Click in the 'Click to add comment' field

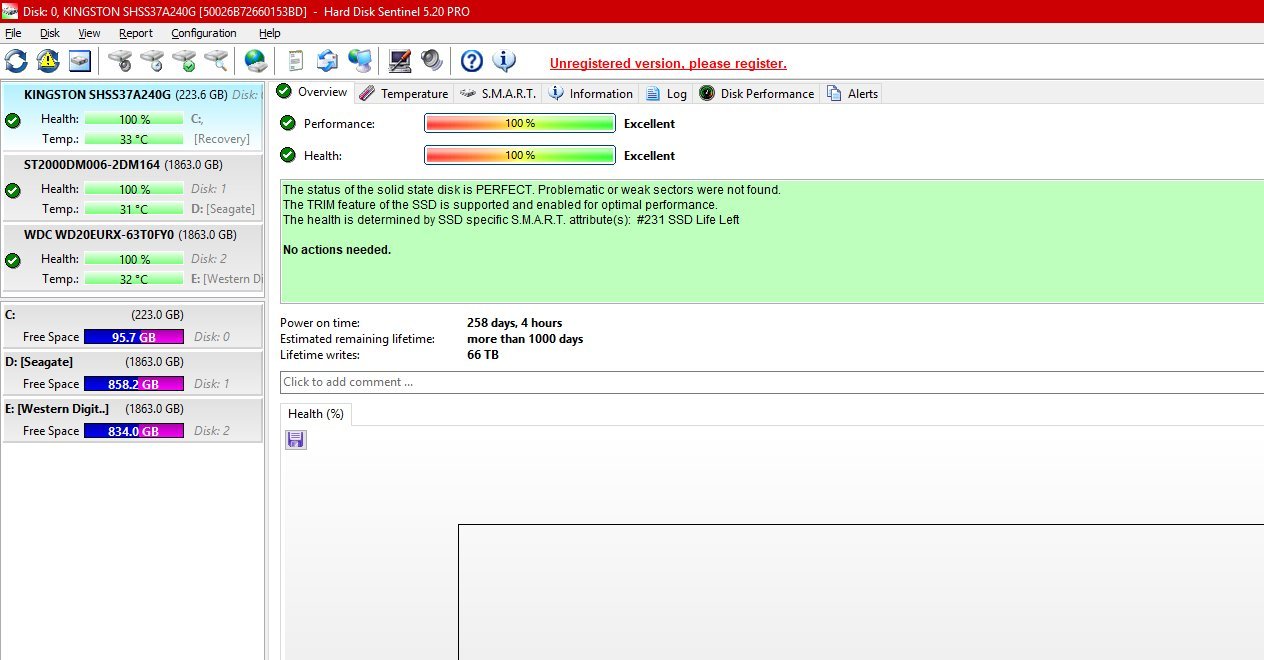772,382
